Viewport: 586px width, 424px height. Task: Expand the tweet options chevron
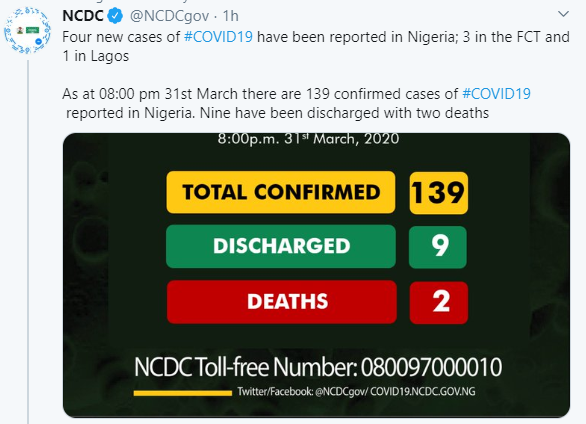[563, 14]
